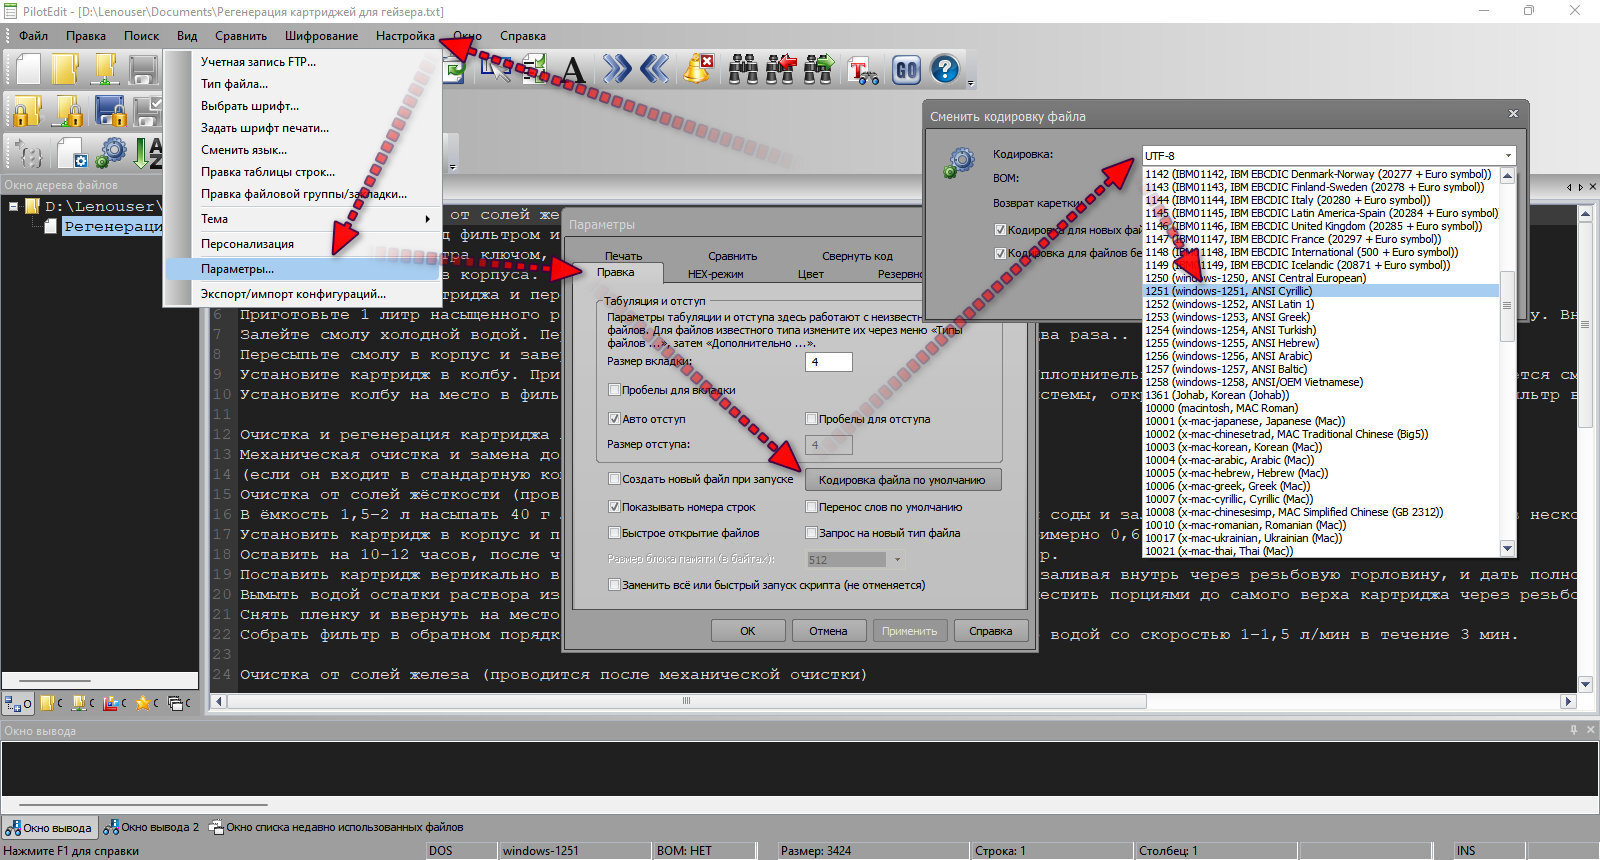Open a file using the yellow folder icon

65,69
